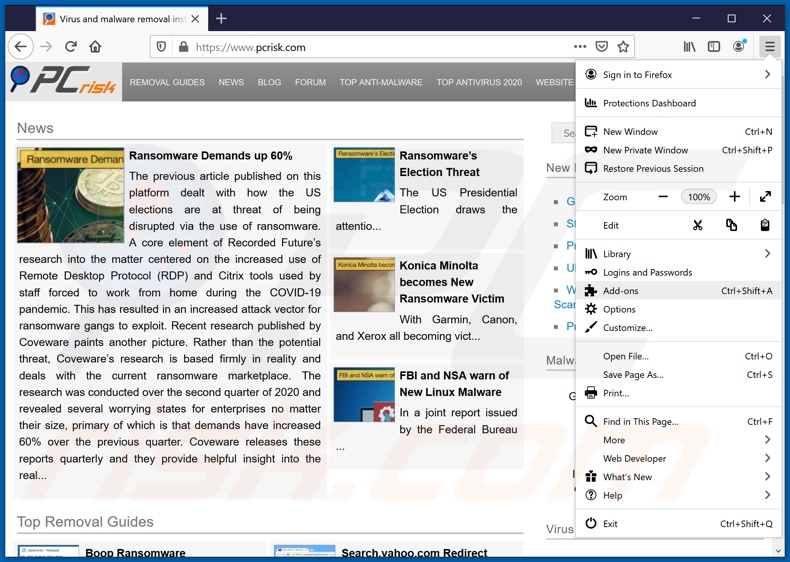
Task: Select the Virus and malware removal tab
Action: pos(121,19)
